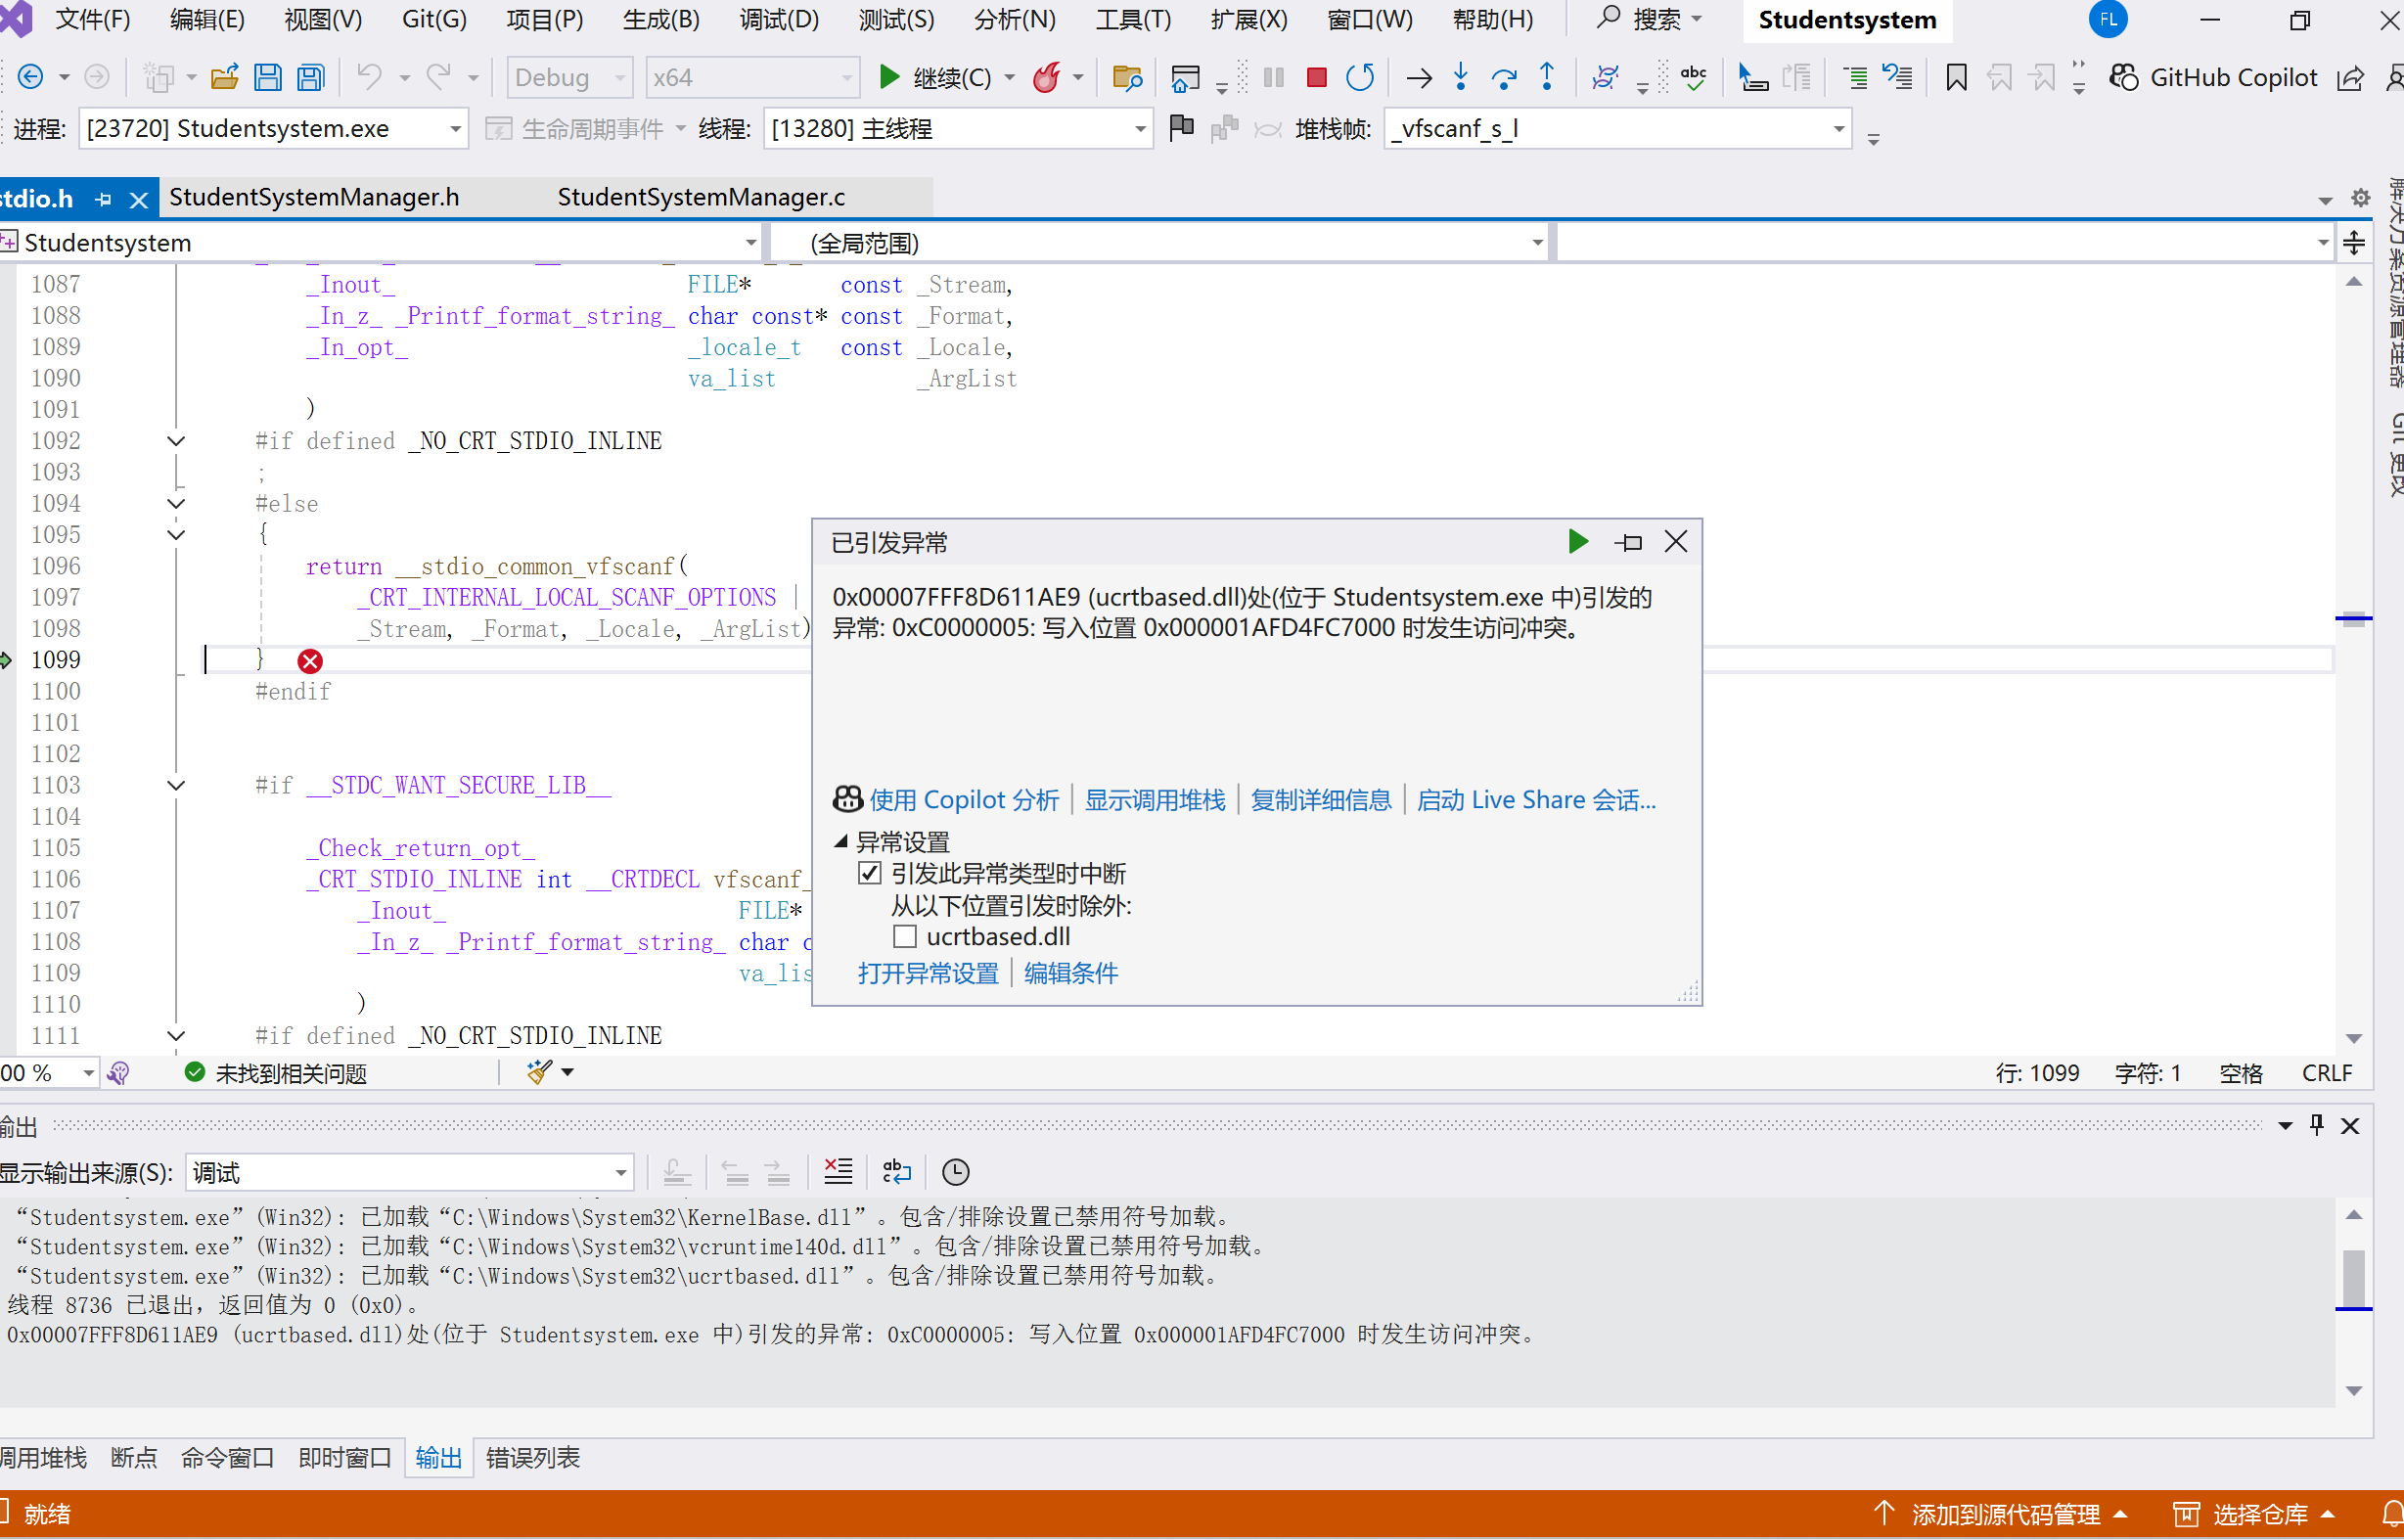Click the 复制详细信息 link

coord(1320,800)
